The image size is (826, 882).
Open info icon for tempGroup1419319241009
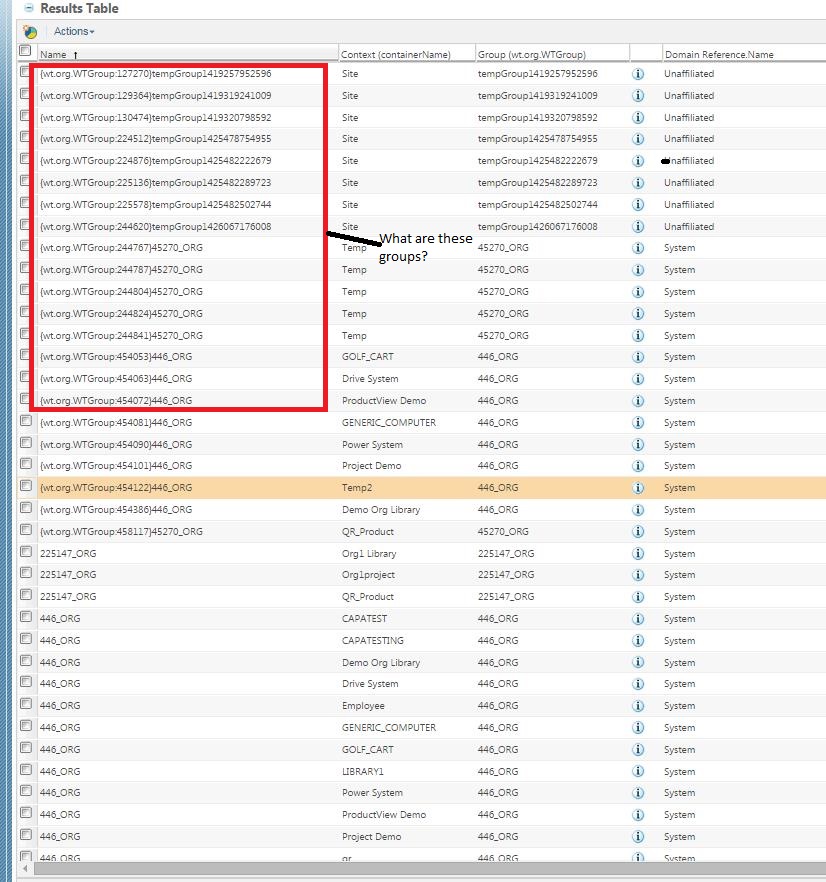pyautogui.click(x=638, y=96)
